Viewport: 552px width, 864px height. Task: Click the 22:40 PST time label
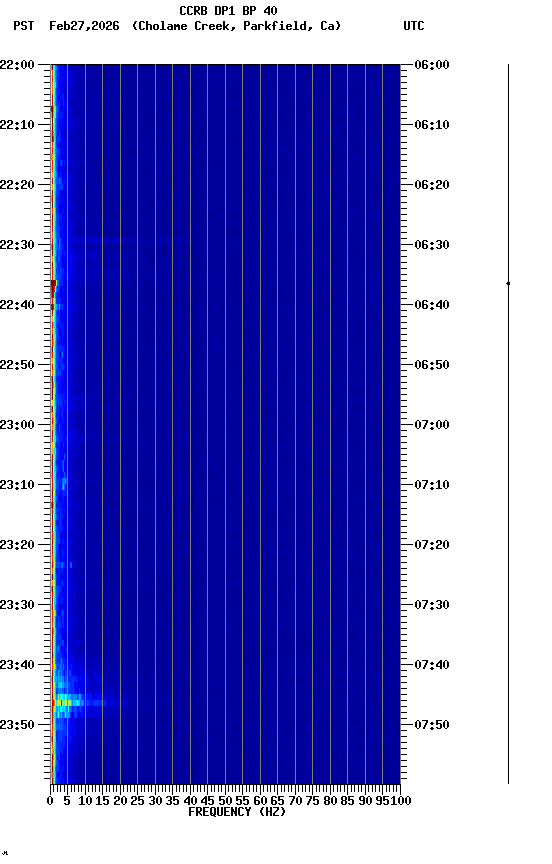pos(17,305)
